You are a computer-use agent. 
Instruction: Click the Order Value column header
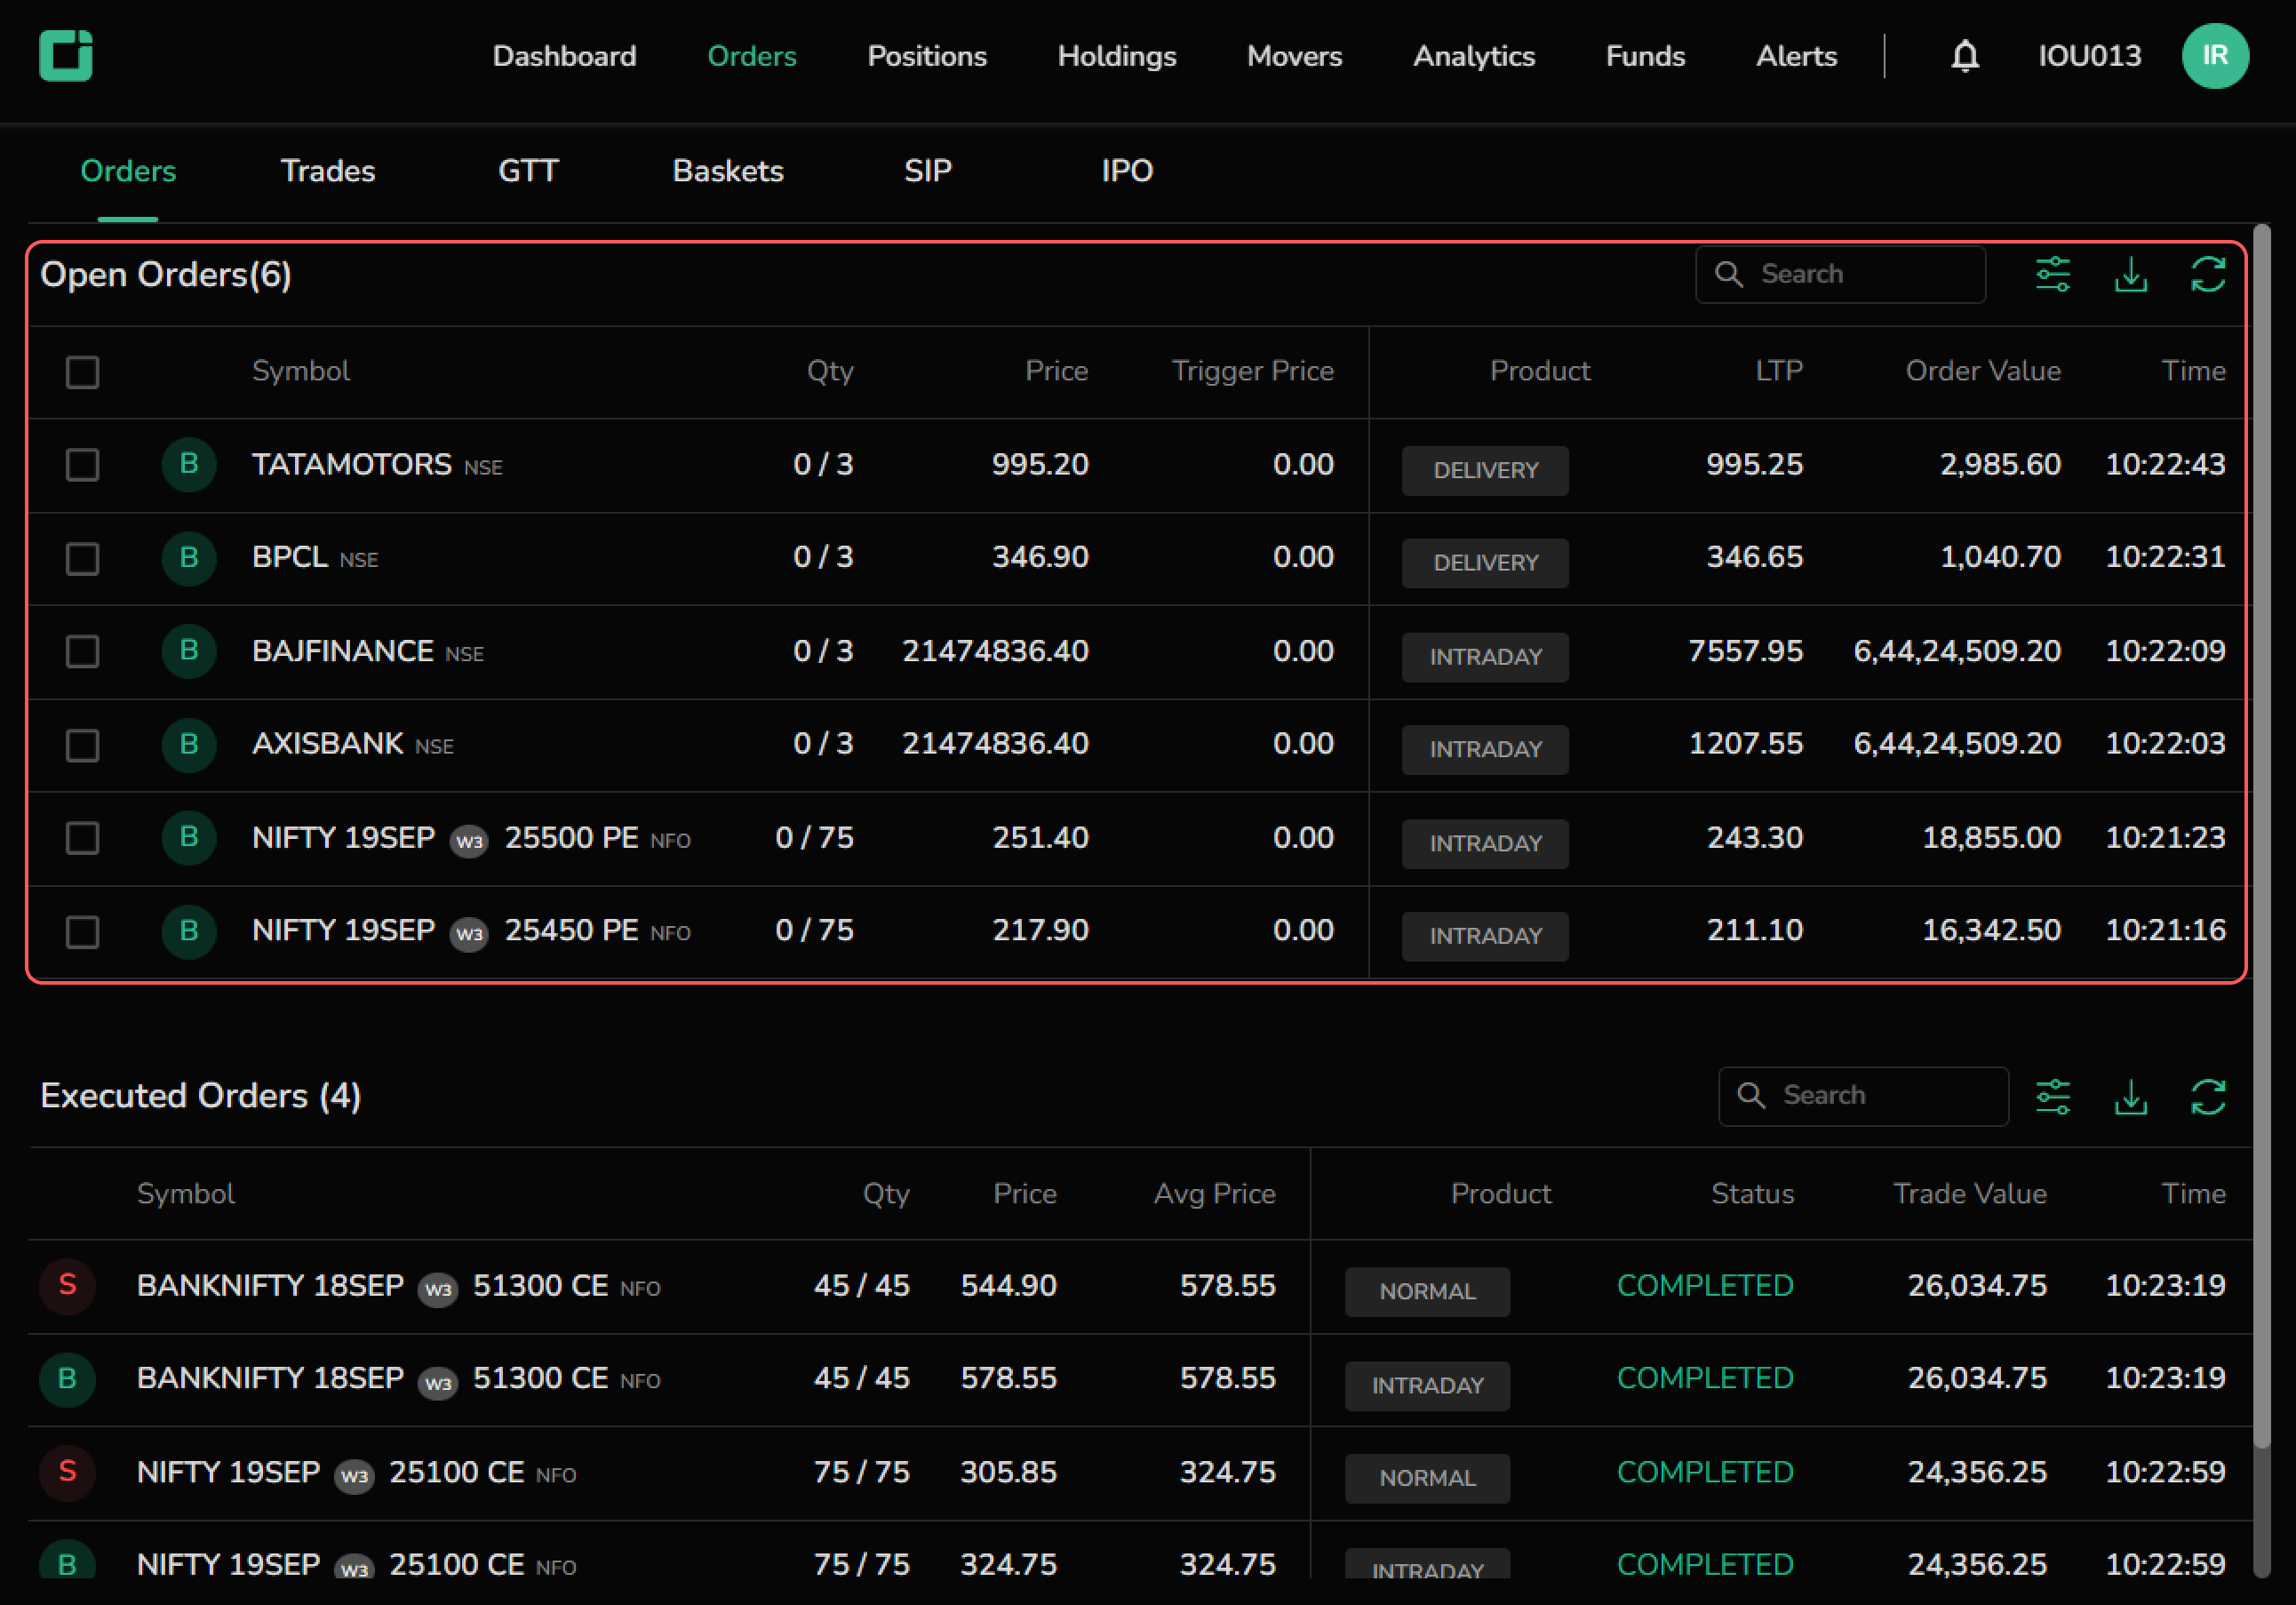point(1983,371)
